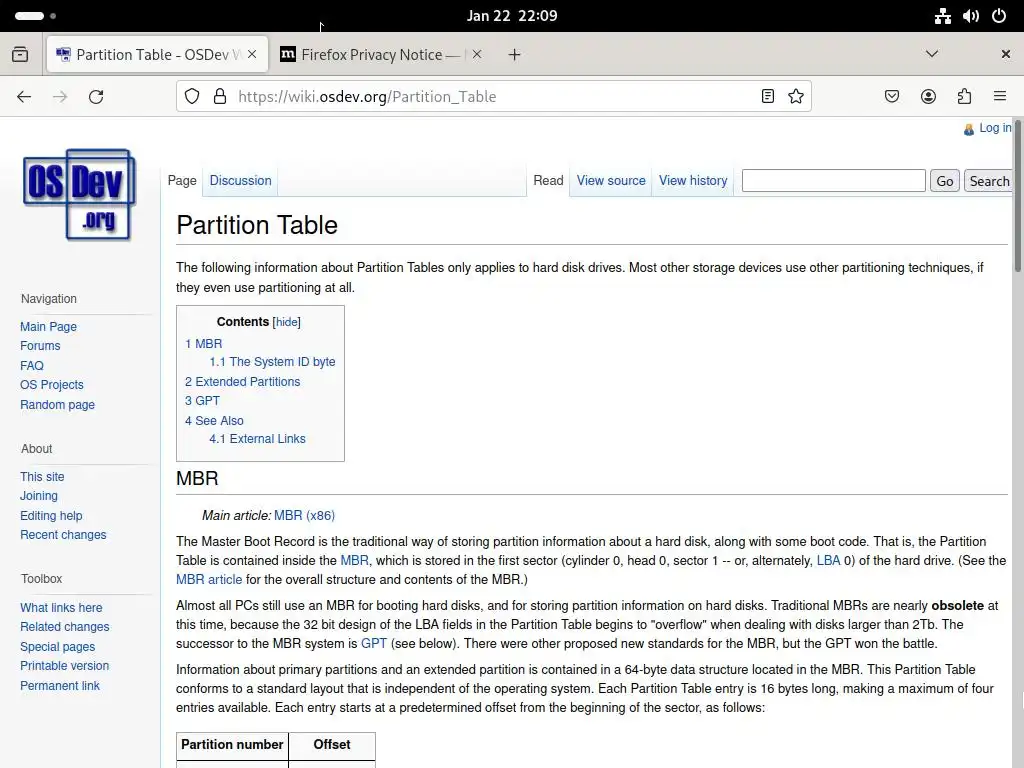Open the View source tab
The height and width of the screenshot is (768, 1024).
tap(611, 180)
